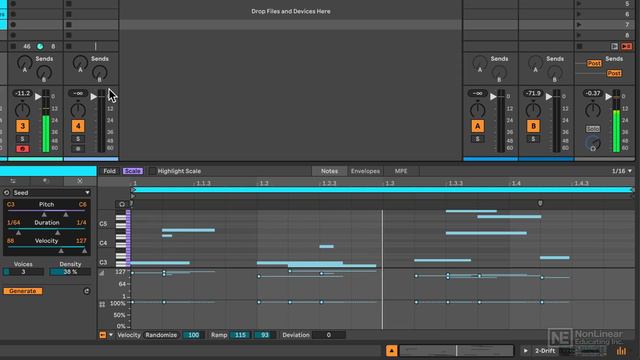The width and height of the screenshot is (640, 360).
Task: Click the Velocity range slider
Action: click(47, 247)
